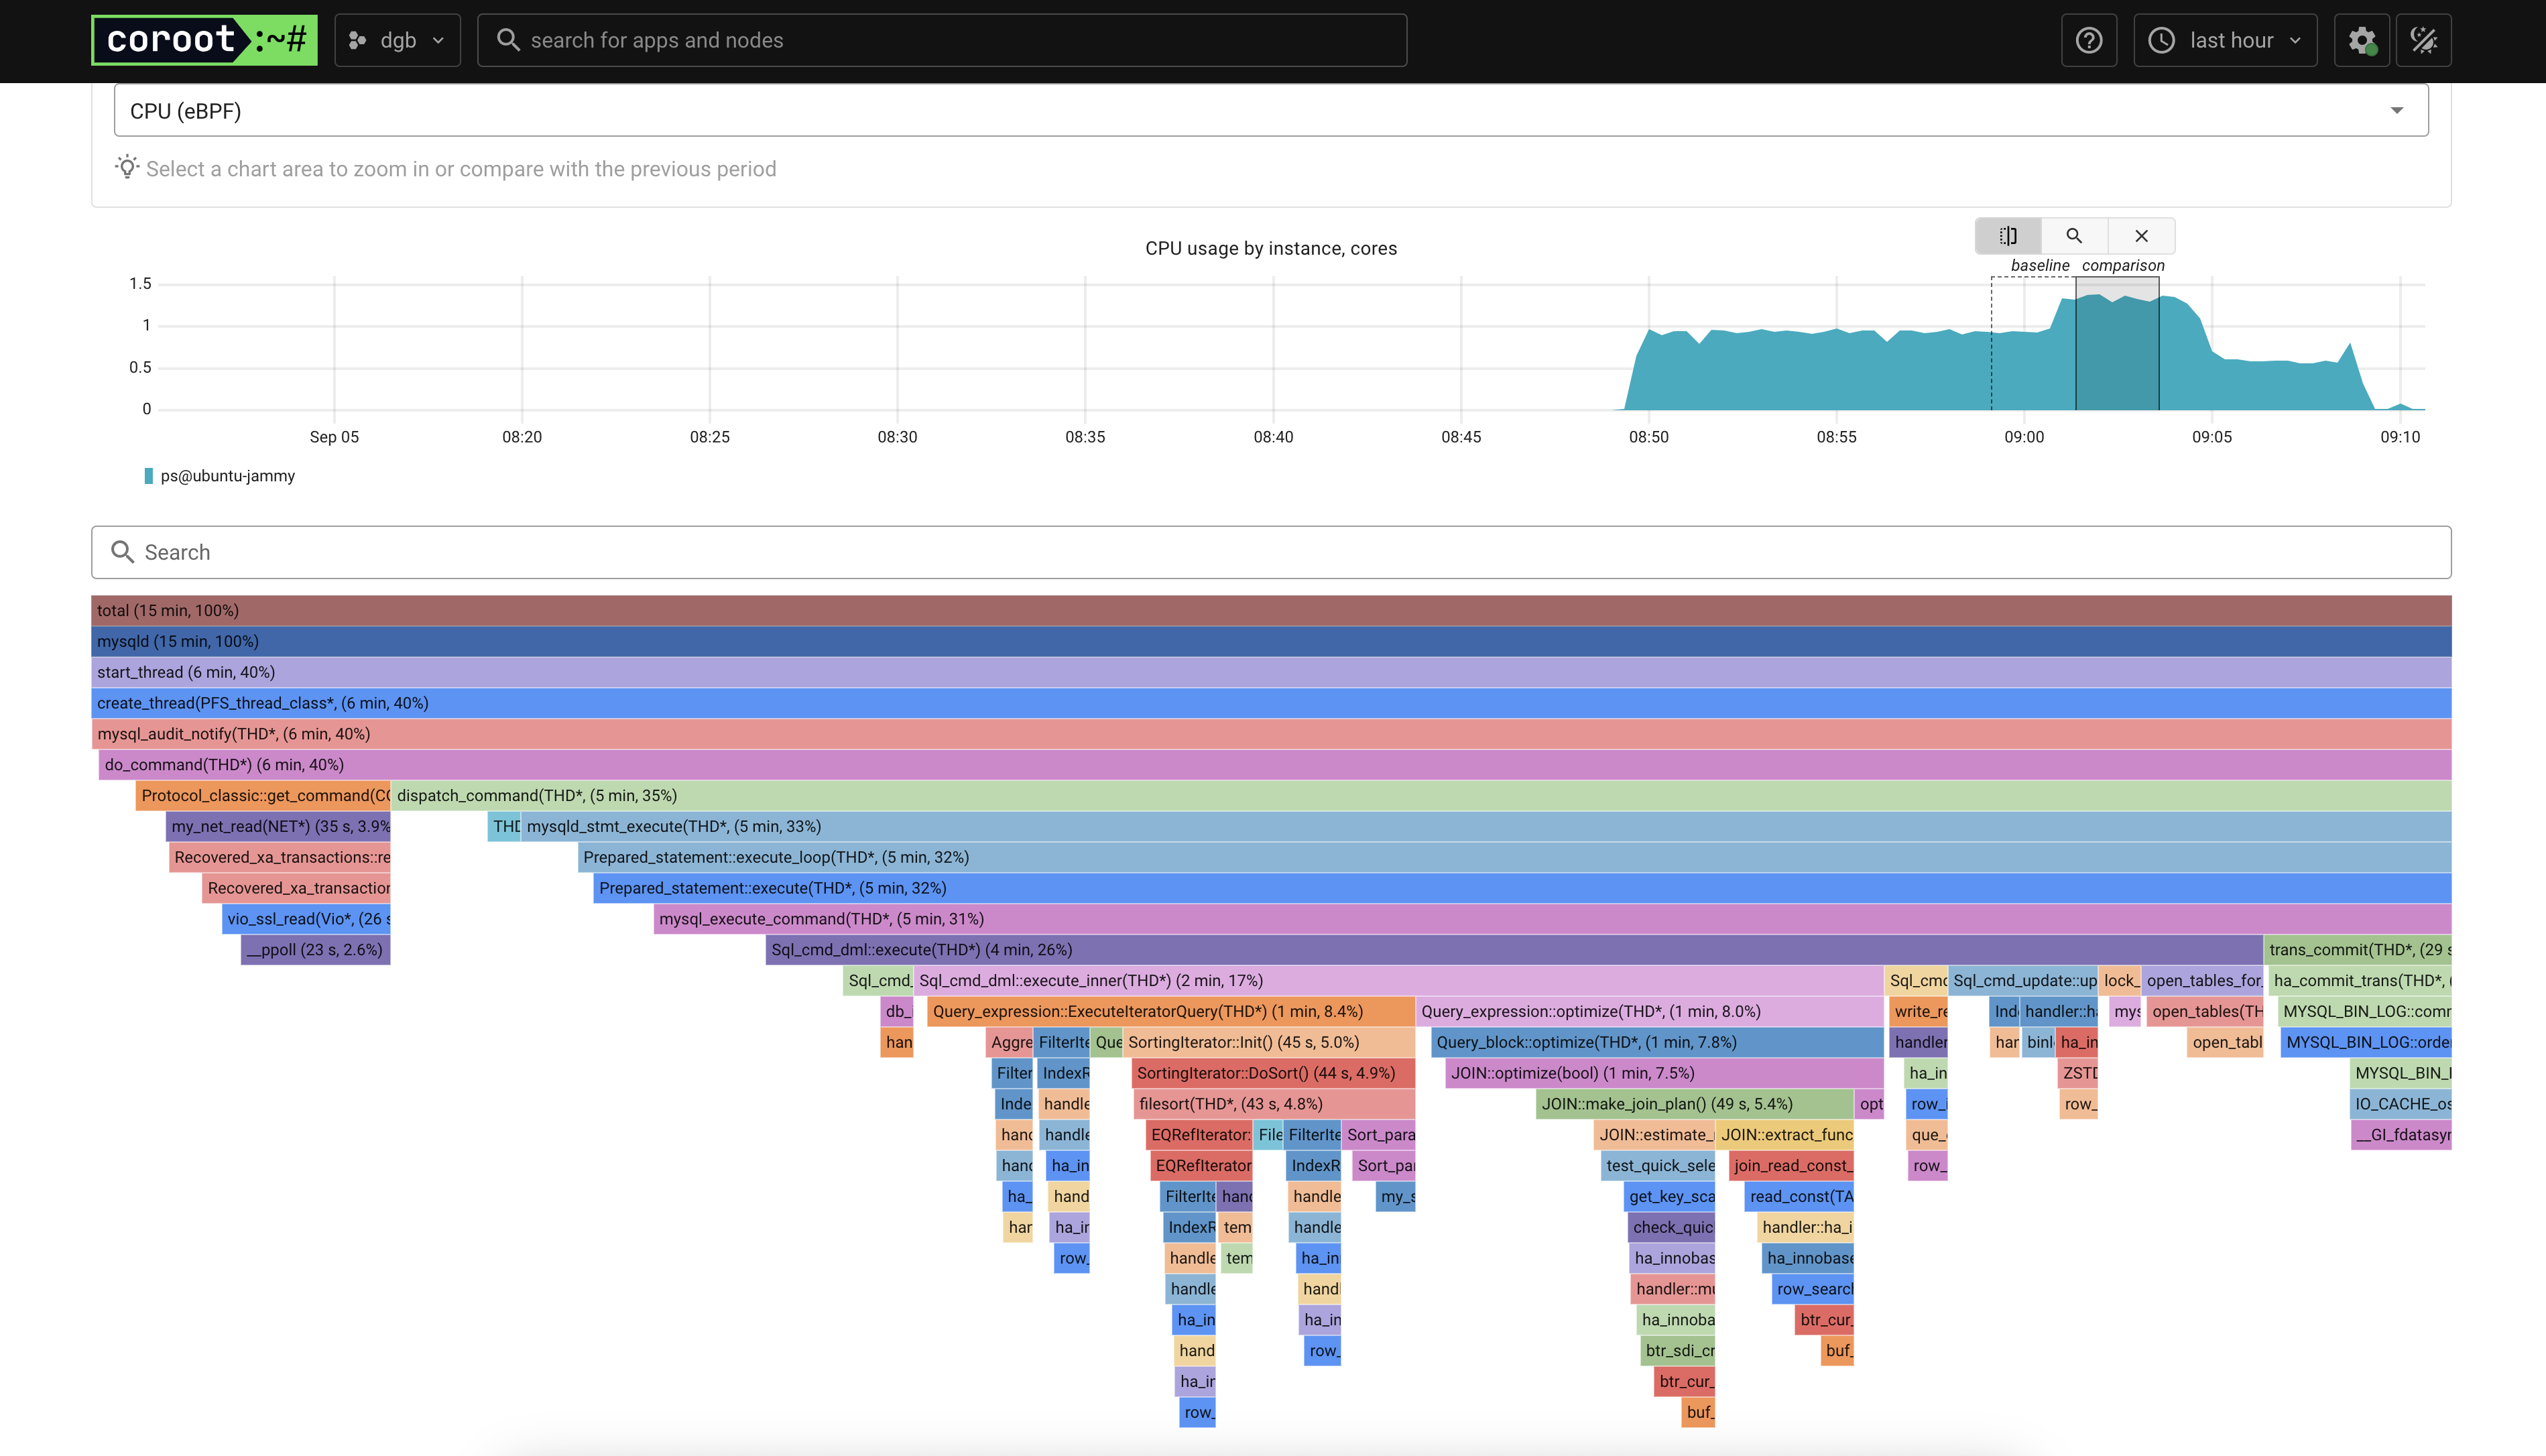Click the Coroot logo
Image resolution: width=2546 pixels, height=1456 pixels.
(x=204, y=40)
